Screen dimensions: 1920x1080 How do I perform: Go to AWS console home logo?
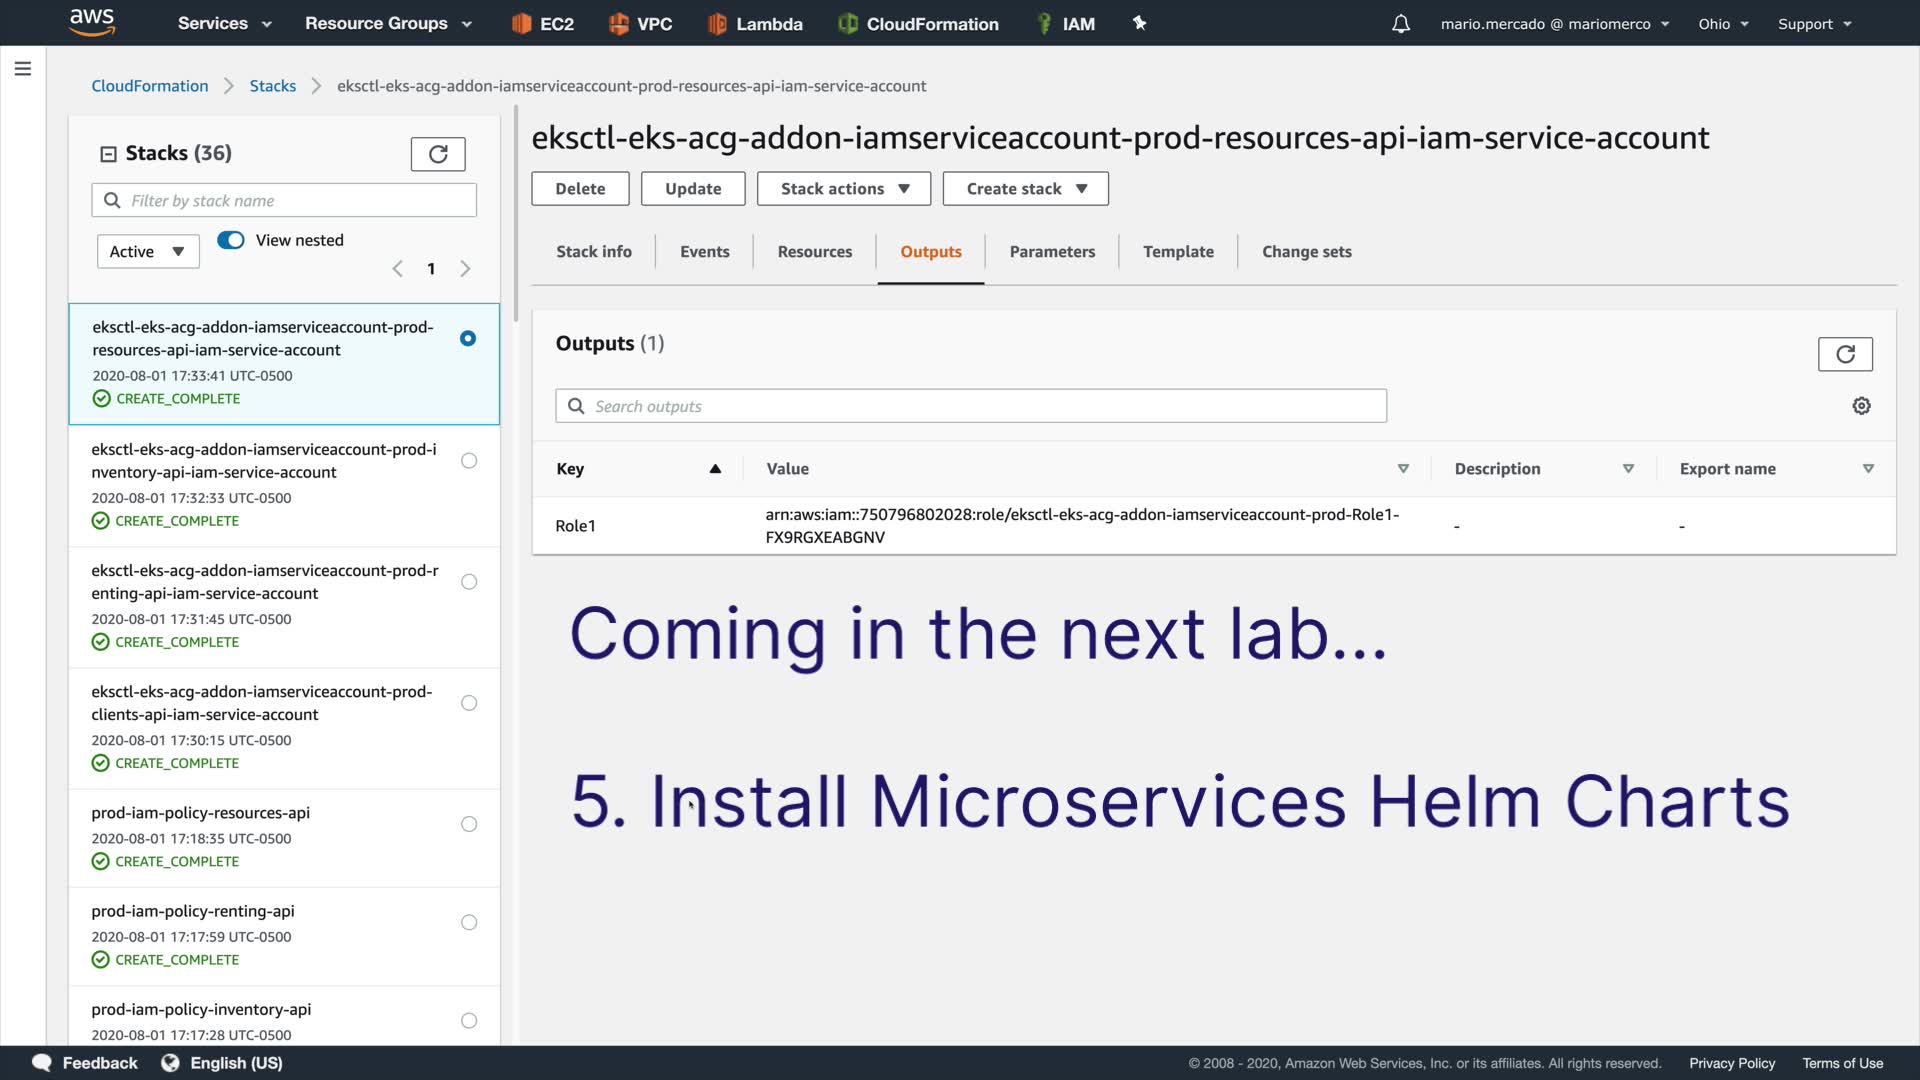[92, 22]
